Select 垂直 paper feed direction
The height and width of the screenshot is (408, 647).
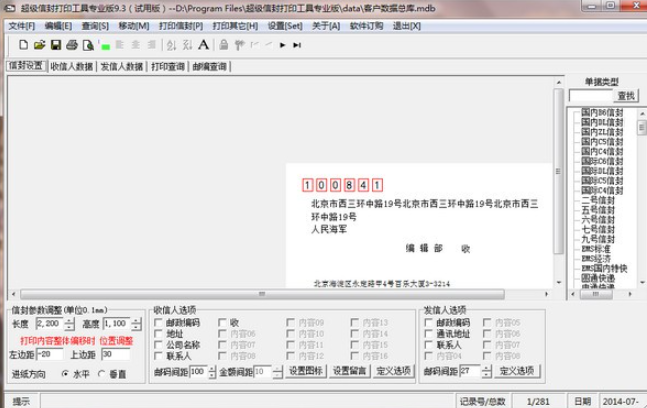coord(102,374)
